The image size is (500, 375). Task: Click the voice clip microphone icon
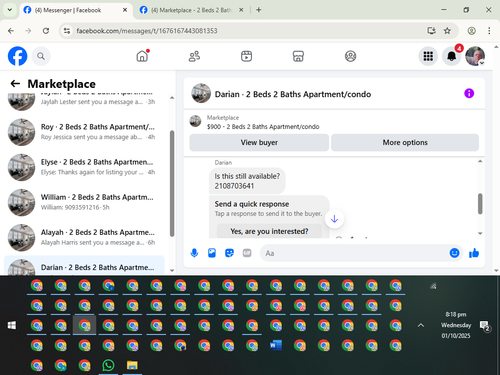click(194, 253)
